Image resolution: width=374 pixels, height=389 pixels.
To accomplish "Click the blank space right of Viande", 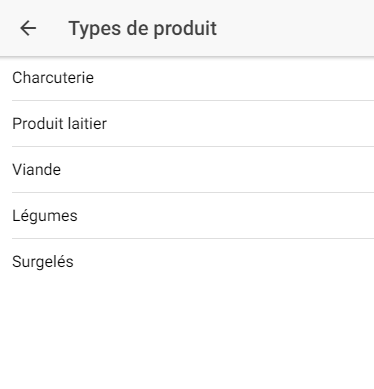I will 217,170.
